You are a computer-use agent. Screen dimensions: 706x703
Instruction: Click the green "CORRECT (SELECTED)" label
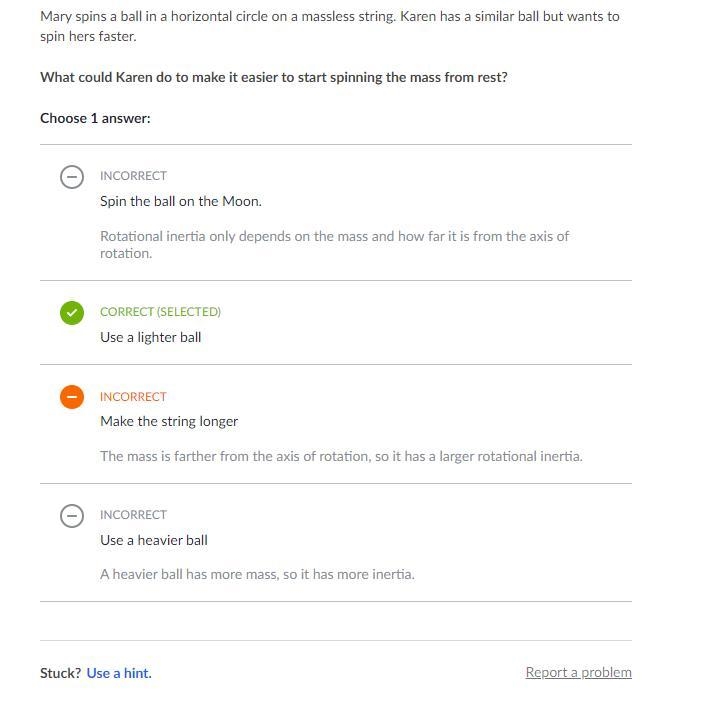click(160, 312)
